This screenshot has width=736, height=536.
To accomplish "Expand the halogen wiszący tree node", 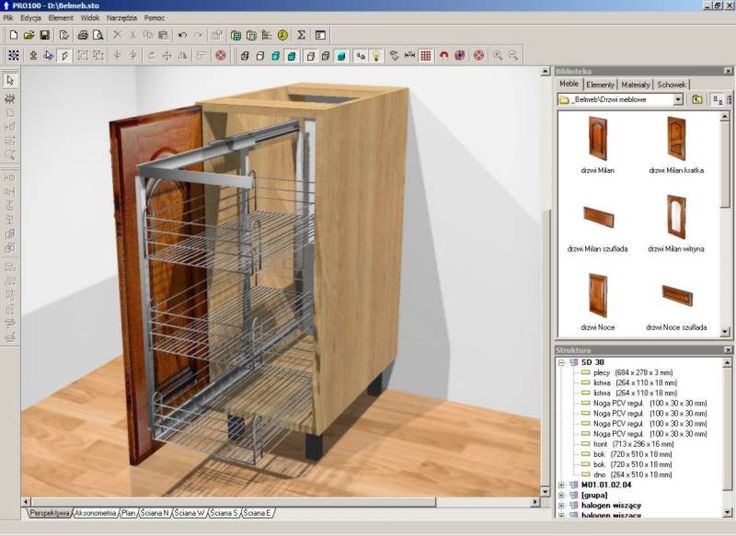I will point(561,505).
